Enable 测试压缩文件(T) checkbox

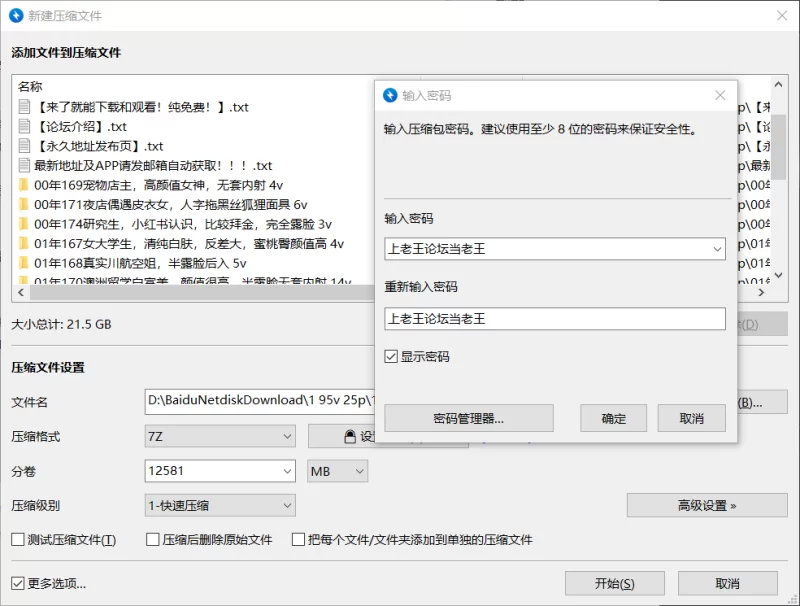(x=18, y=539)
